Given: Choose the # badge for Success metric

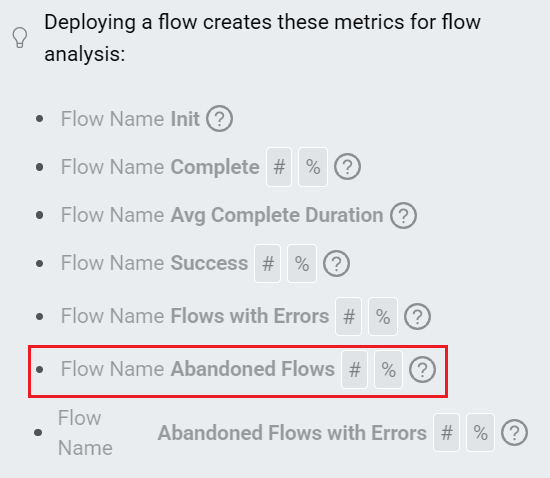Looking at the screenshot, I should pyautogui.click(x=268, y=263).
